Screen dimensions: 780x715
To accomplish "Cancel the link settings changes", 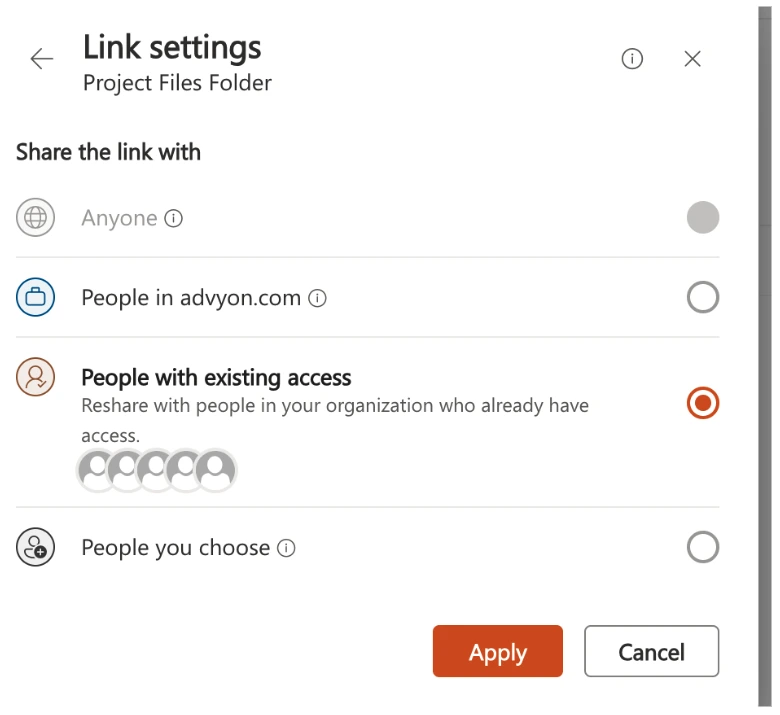I will 651,652.
